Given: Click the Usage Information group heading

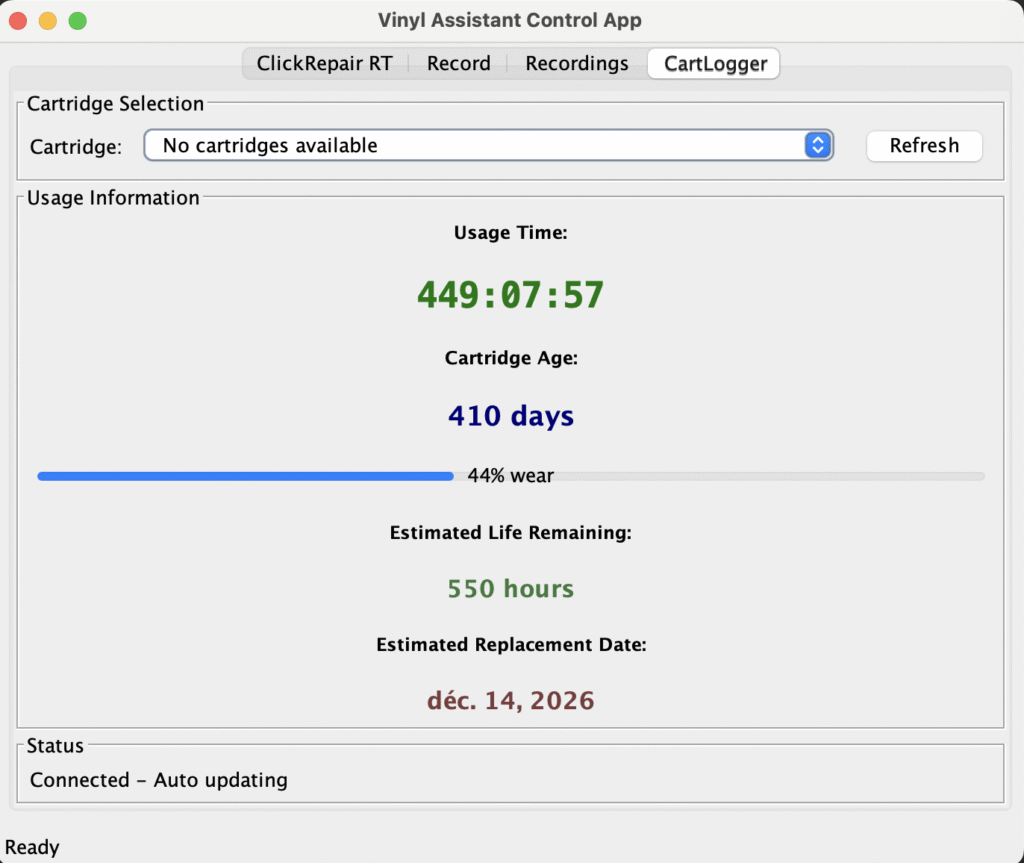Looking at the screenshot, I should (x=113, y=198).
